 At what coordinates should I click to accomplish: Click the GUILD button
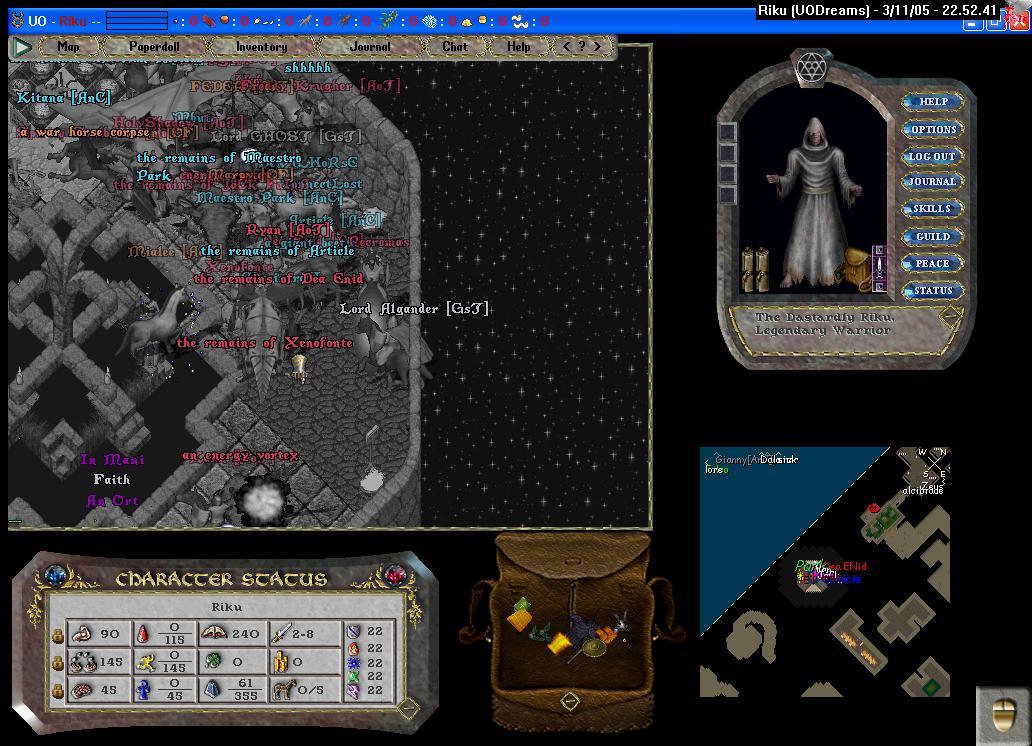(x=932, y=236)
